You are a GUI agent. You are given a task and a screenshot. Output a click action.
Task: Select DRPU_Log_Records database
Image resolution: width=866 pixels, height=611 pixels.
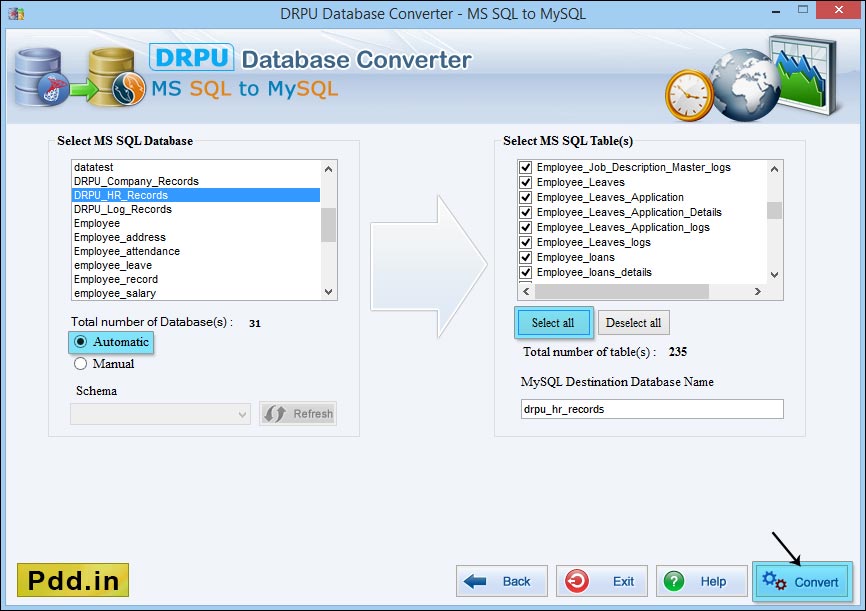click(196, 209)
